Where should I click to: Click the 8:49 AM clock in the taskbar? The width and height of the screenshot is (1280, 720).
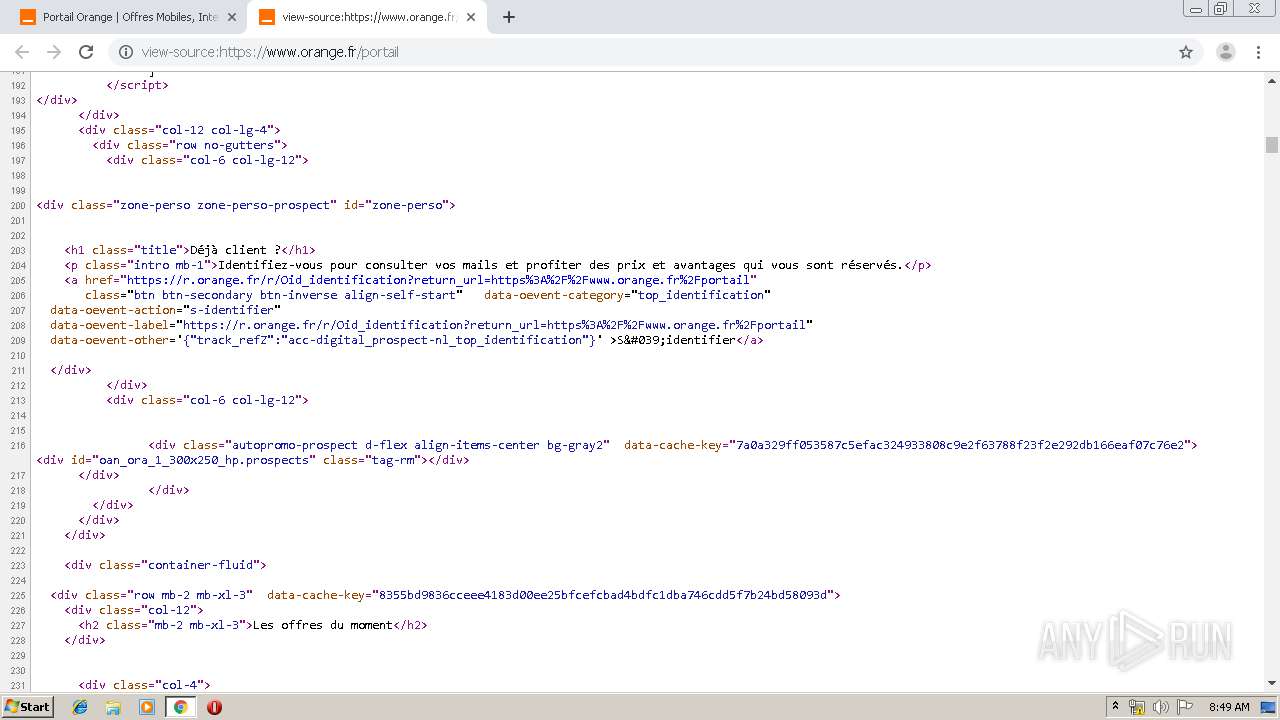click(x=1229, y=707)
